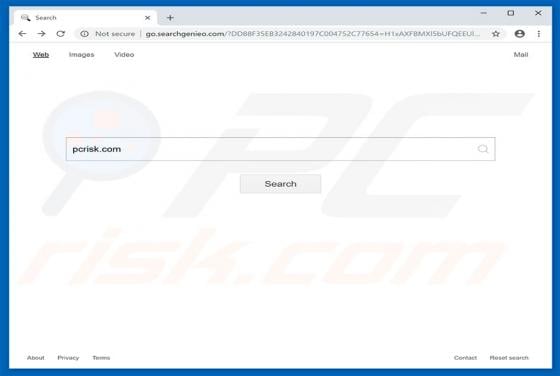This screenshot has height=376, width=560.
Task: Maximize the browser window
Action: tap(511, 13)
